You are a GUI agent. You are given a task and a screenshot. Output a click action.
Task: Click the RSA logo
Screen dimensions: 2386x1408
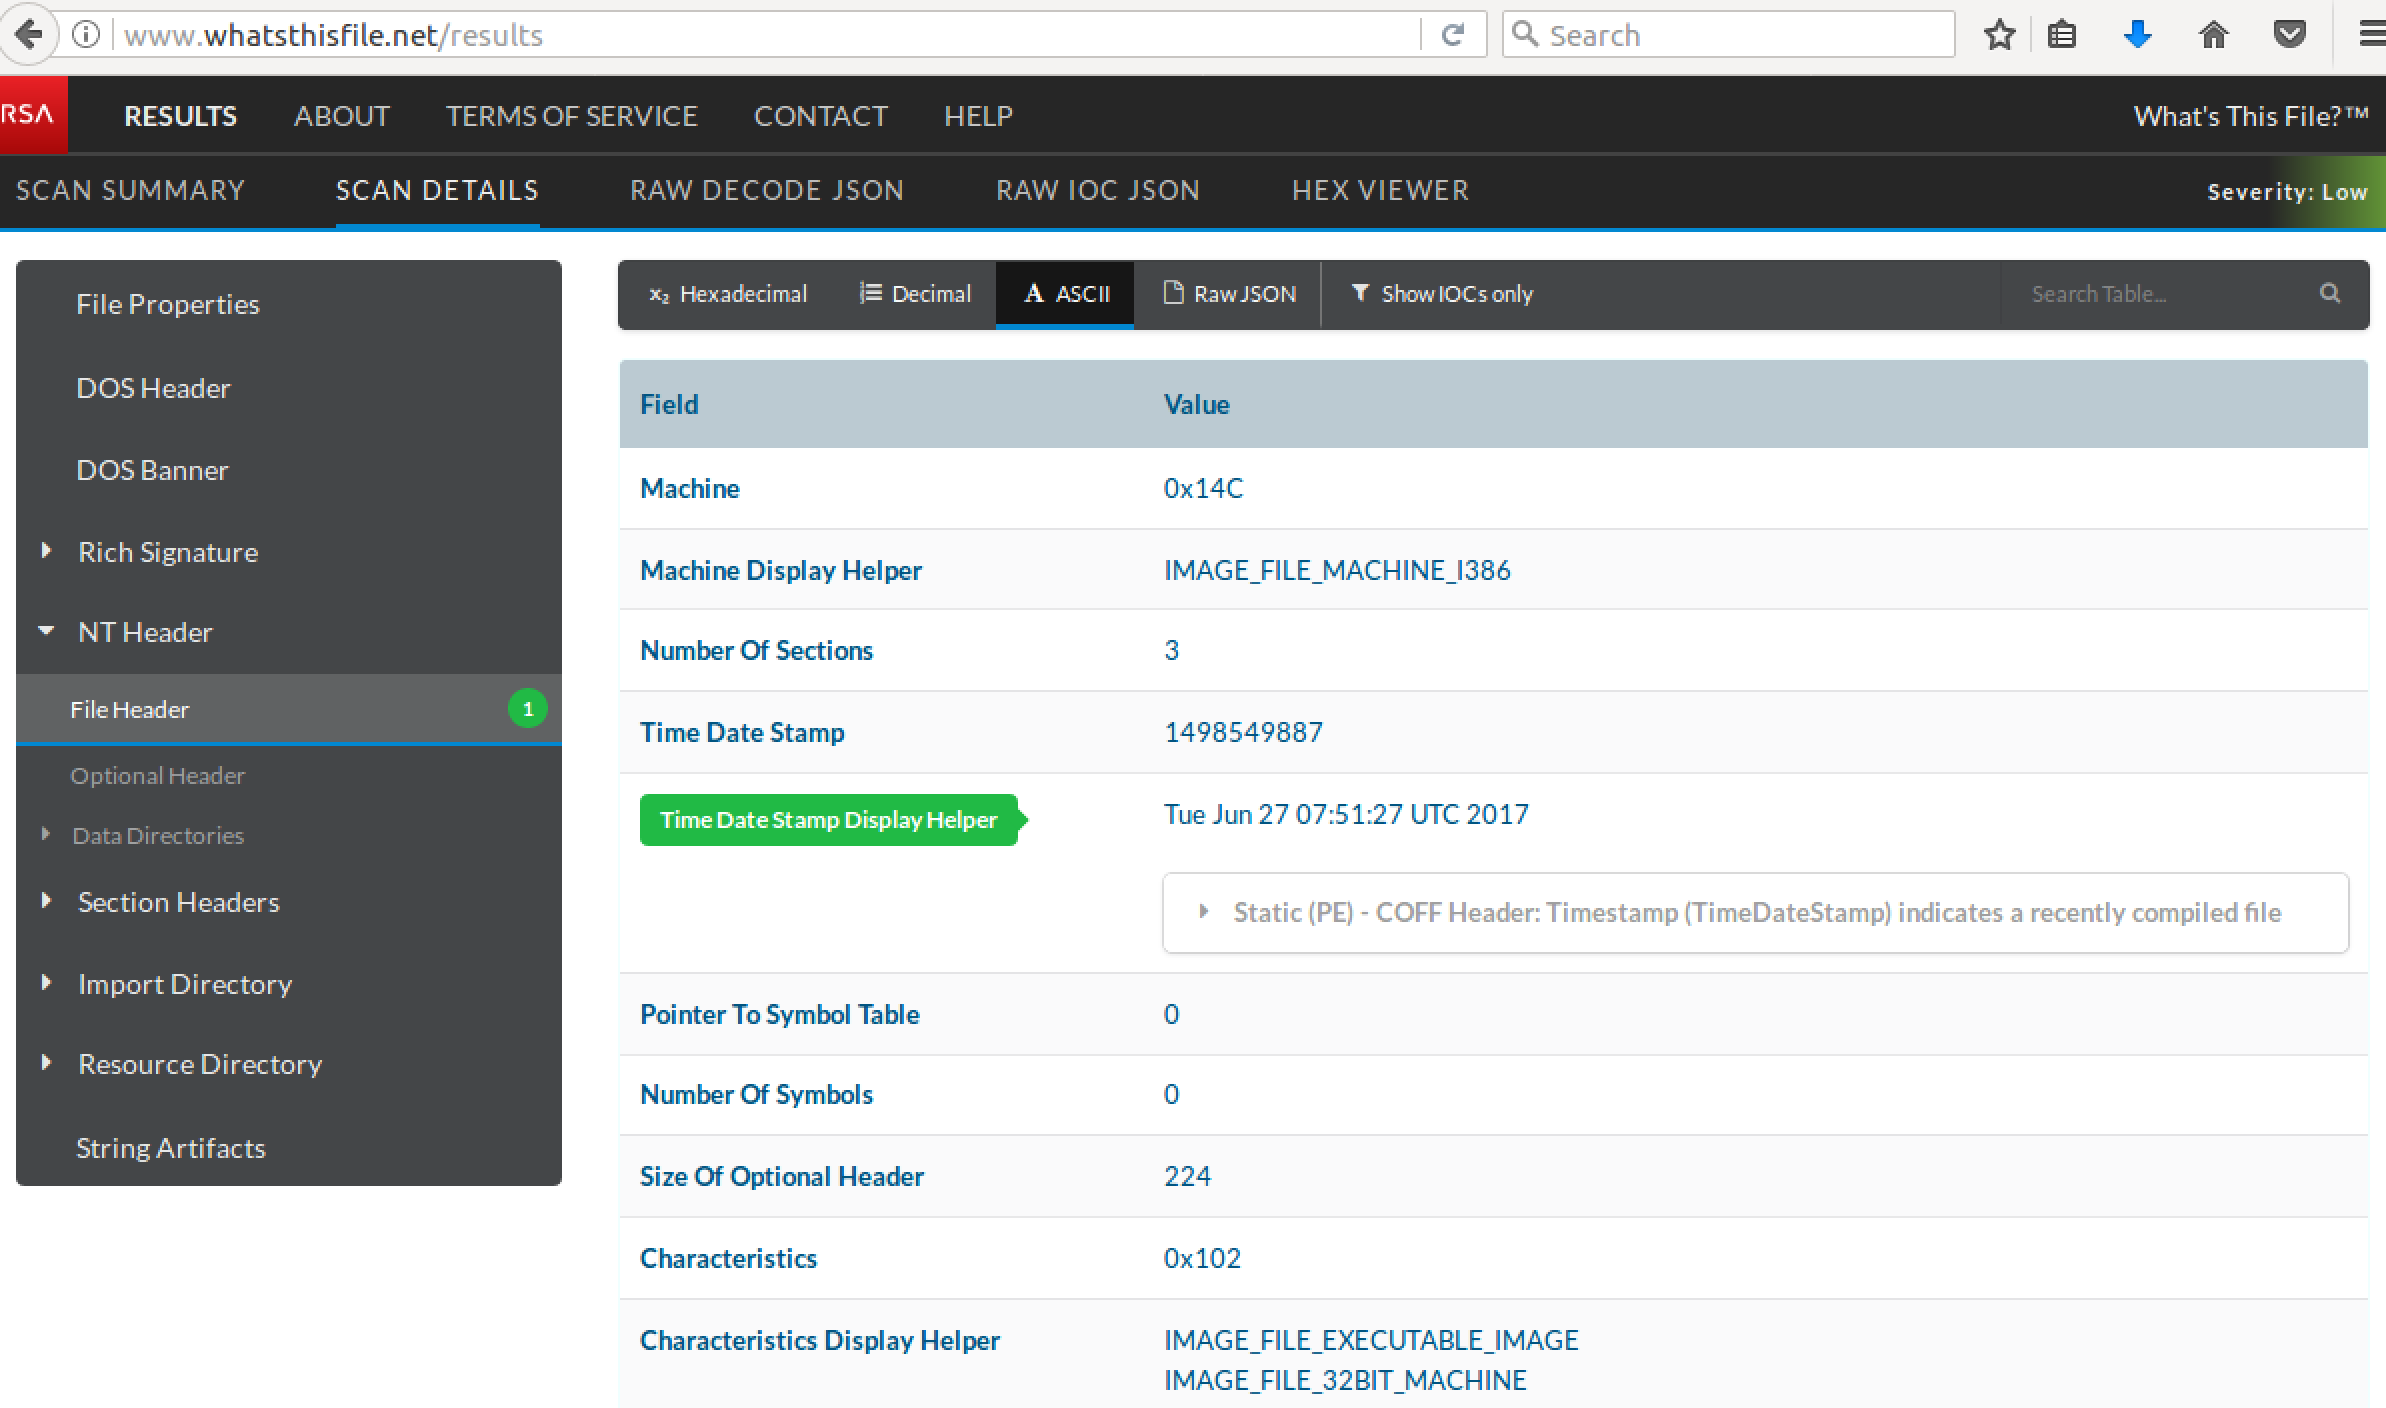click(x=30, y=115)
